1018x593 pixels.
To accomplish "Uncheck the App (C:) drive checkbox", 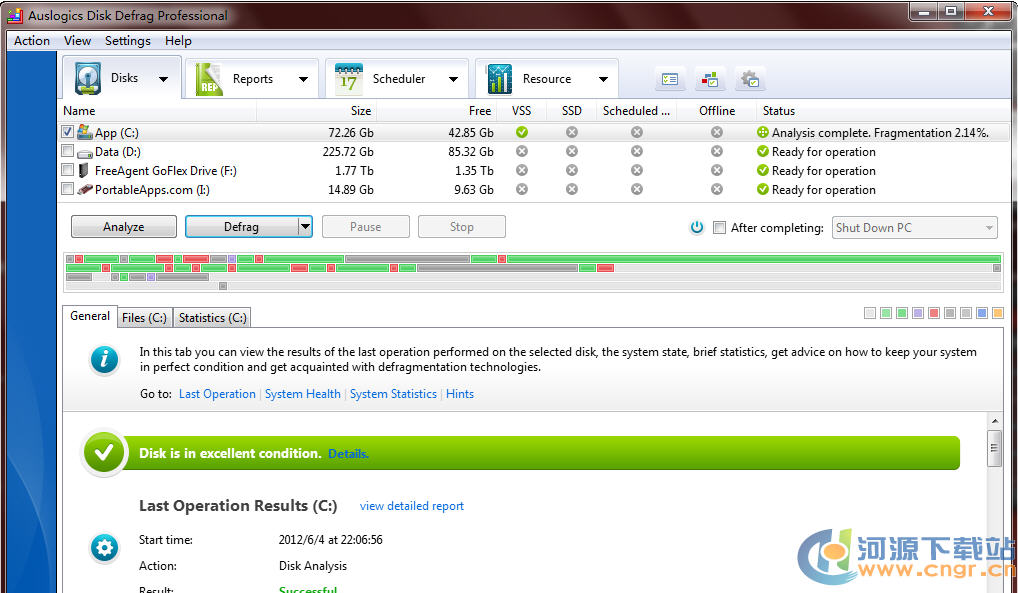I will point(68,132).
